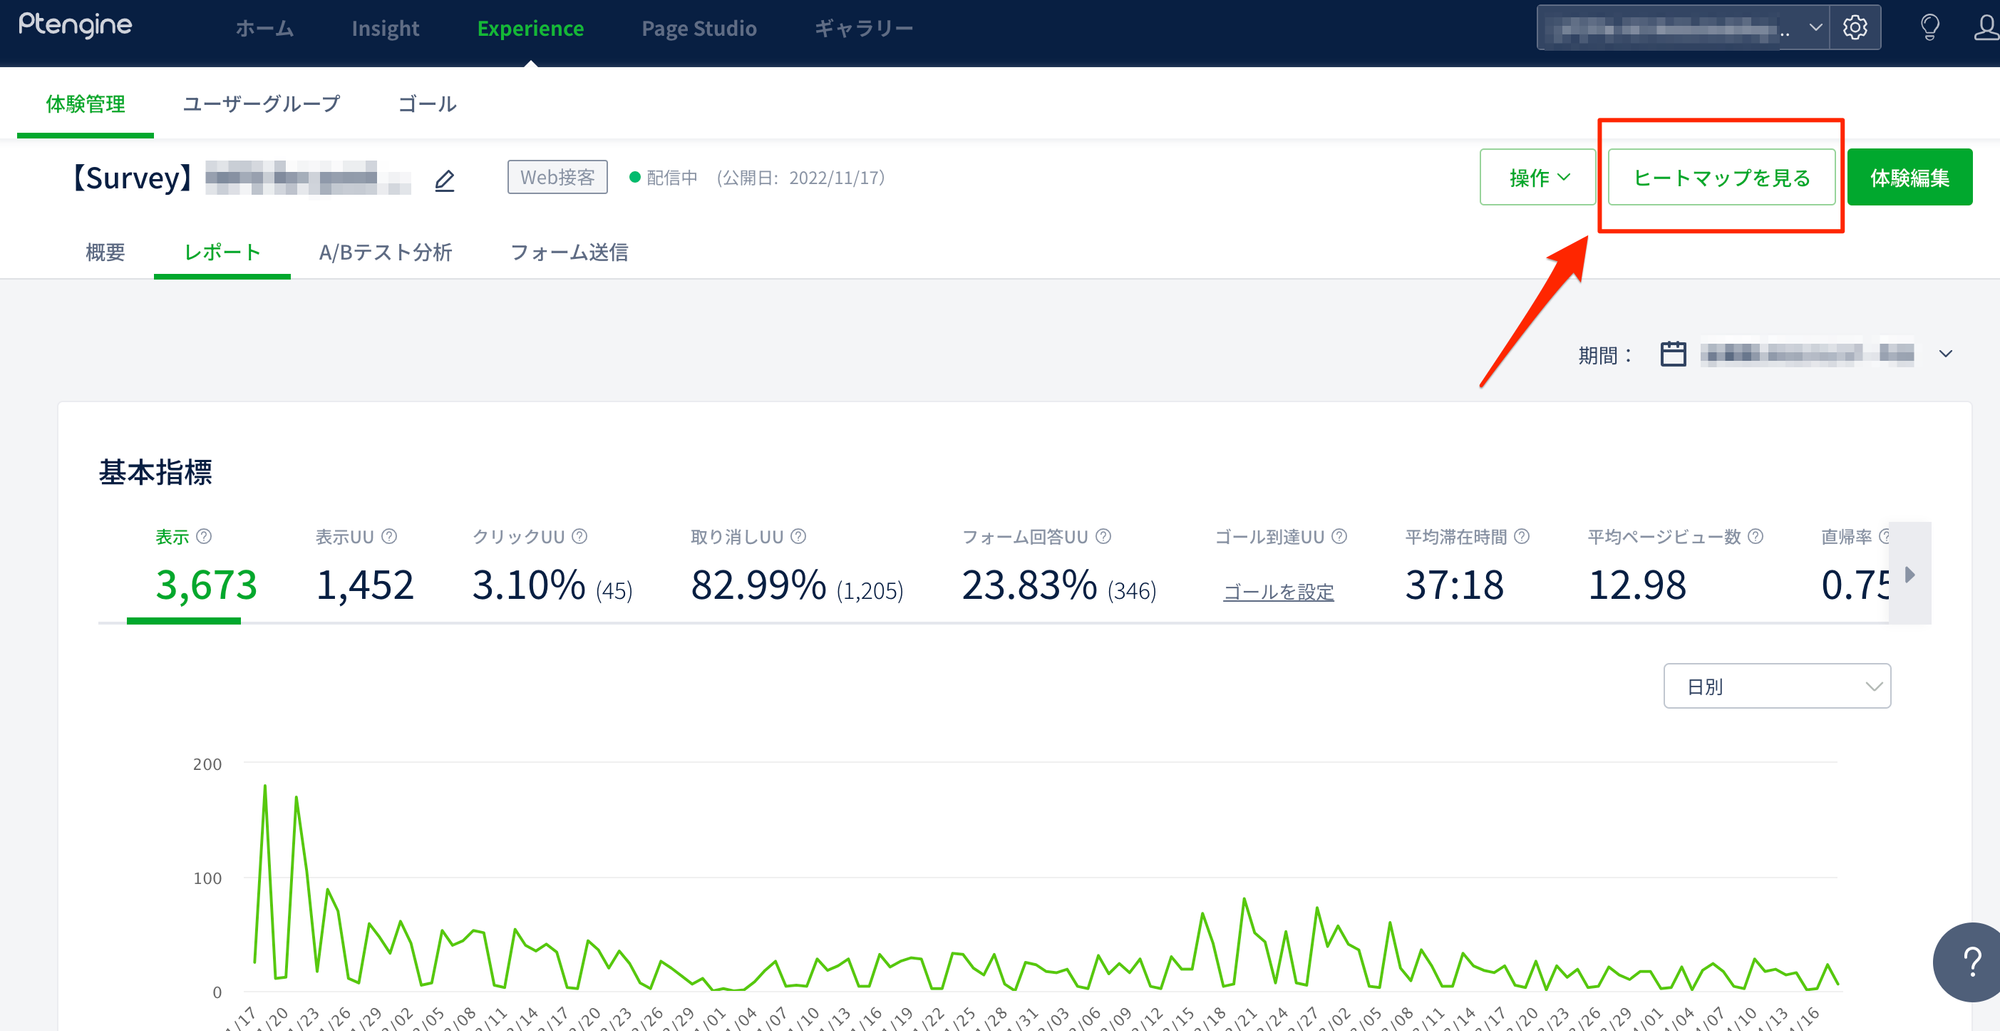Click the ゴールを設定 link
The height and width of the screenshot is (1031, 2000).
pos(1278,592)
